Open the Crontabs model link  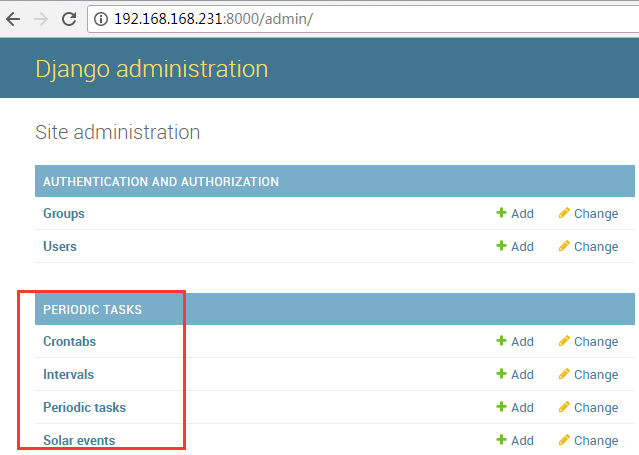tap(70, 342)
